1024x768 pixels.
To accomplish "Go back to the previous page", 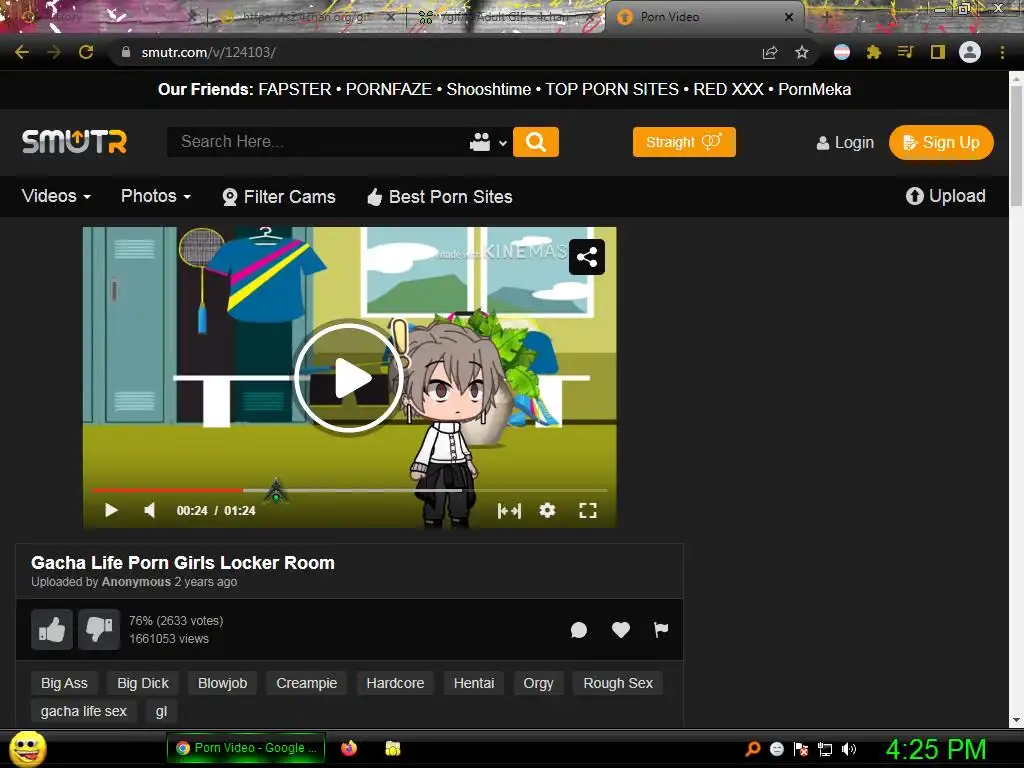I will [22, 52].
